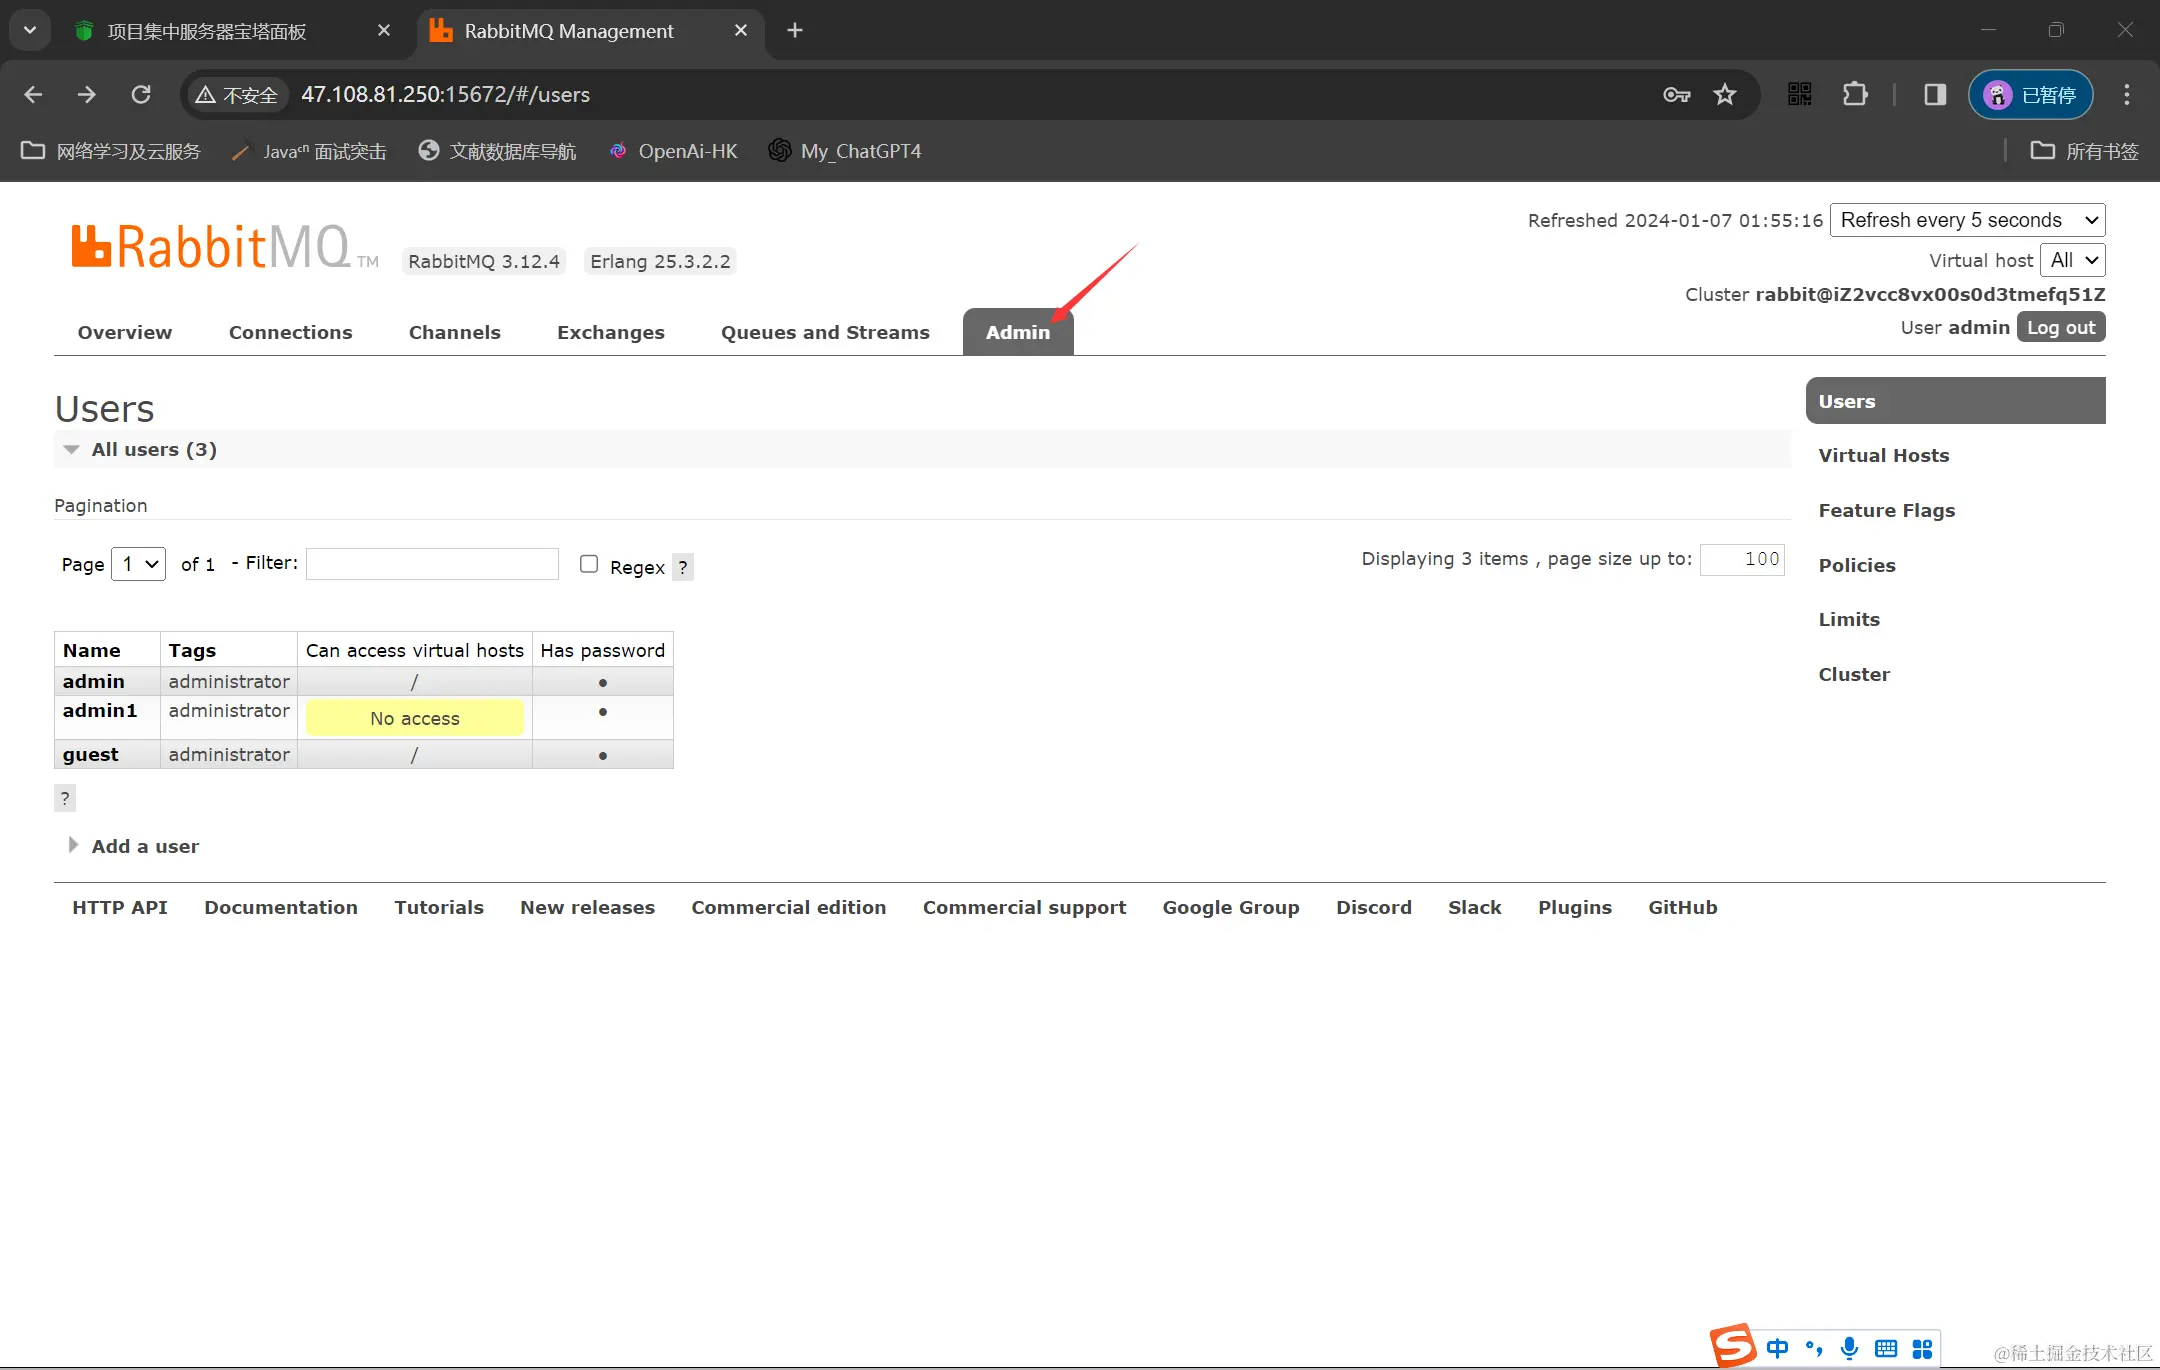Open Cluster in the sidebar
Screen dimensions: 2160x1370
point(1854,674)
